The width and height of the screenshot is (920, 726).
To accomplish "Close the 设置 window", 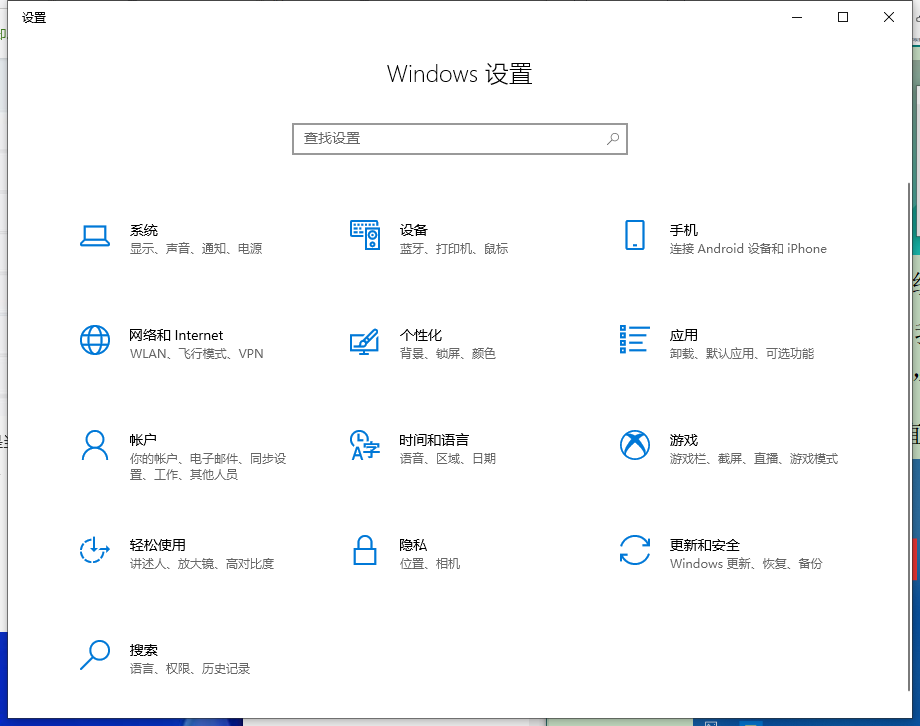I will coord(889,18).
